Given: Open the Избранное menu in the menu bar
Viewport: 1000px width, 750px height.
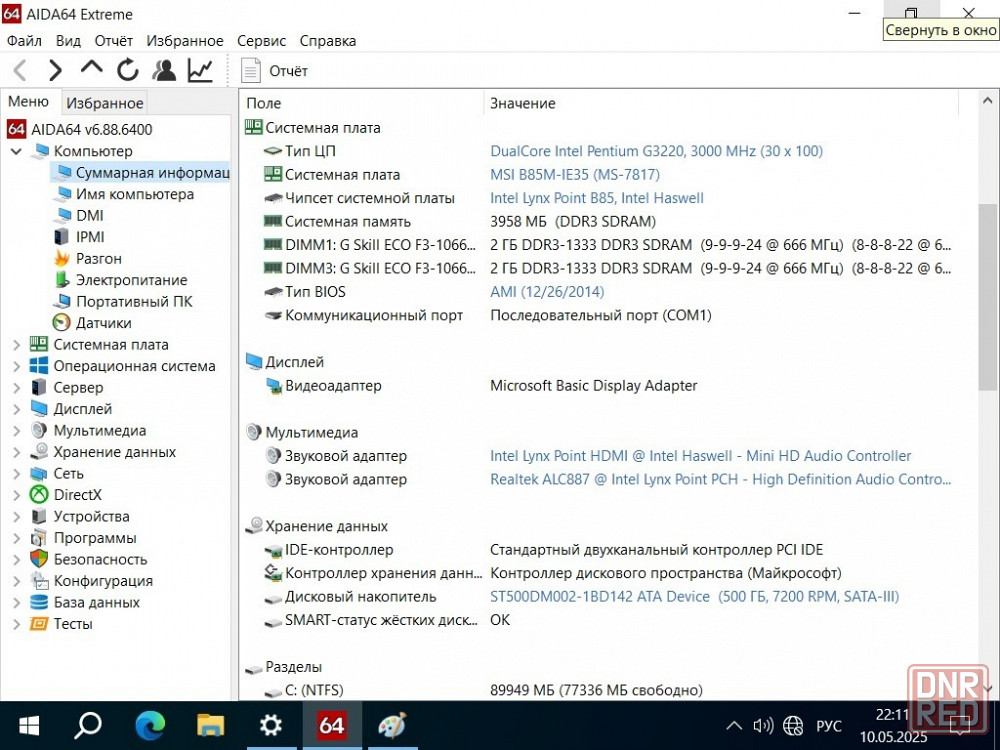Looking at the screenshot, I should point(185,41).
